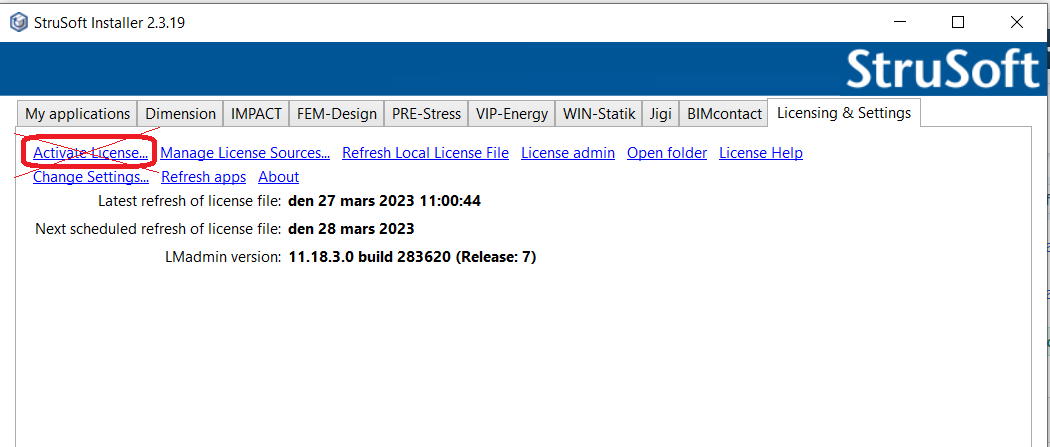Click the Activate License link
Image resolution: width=1050 pixels, height=447 pixels.
(x=90, y=153)
